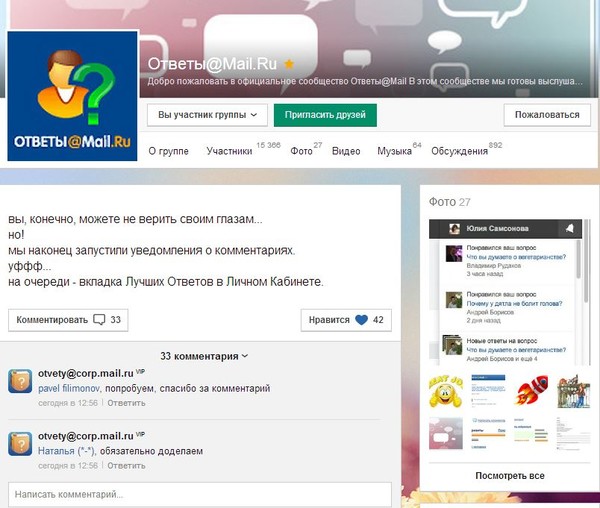Open the red rocket photo thumbnail

click(x=531, y=391)
